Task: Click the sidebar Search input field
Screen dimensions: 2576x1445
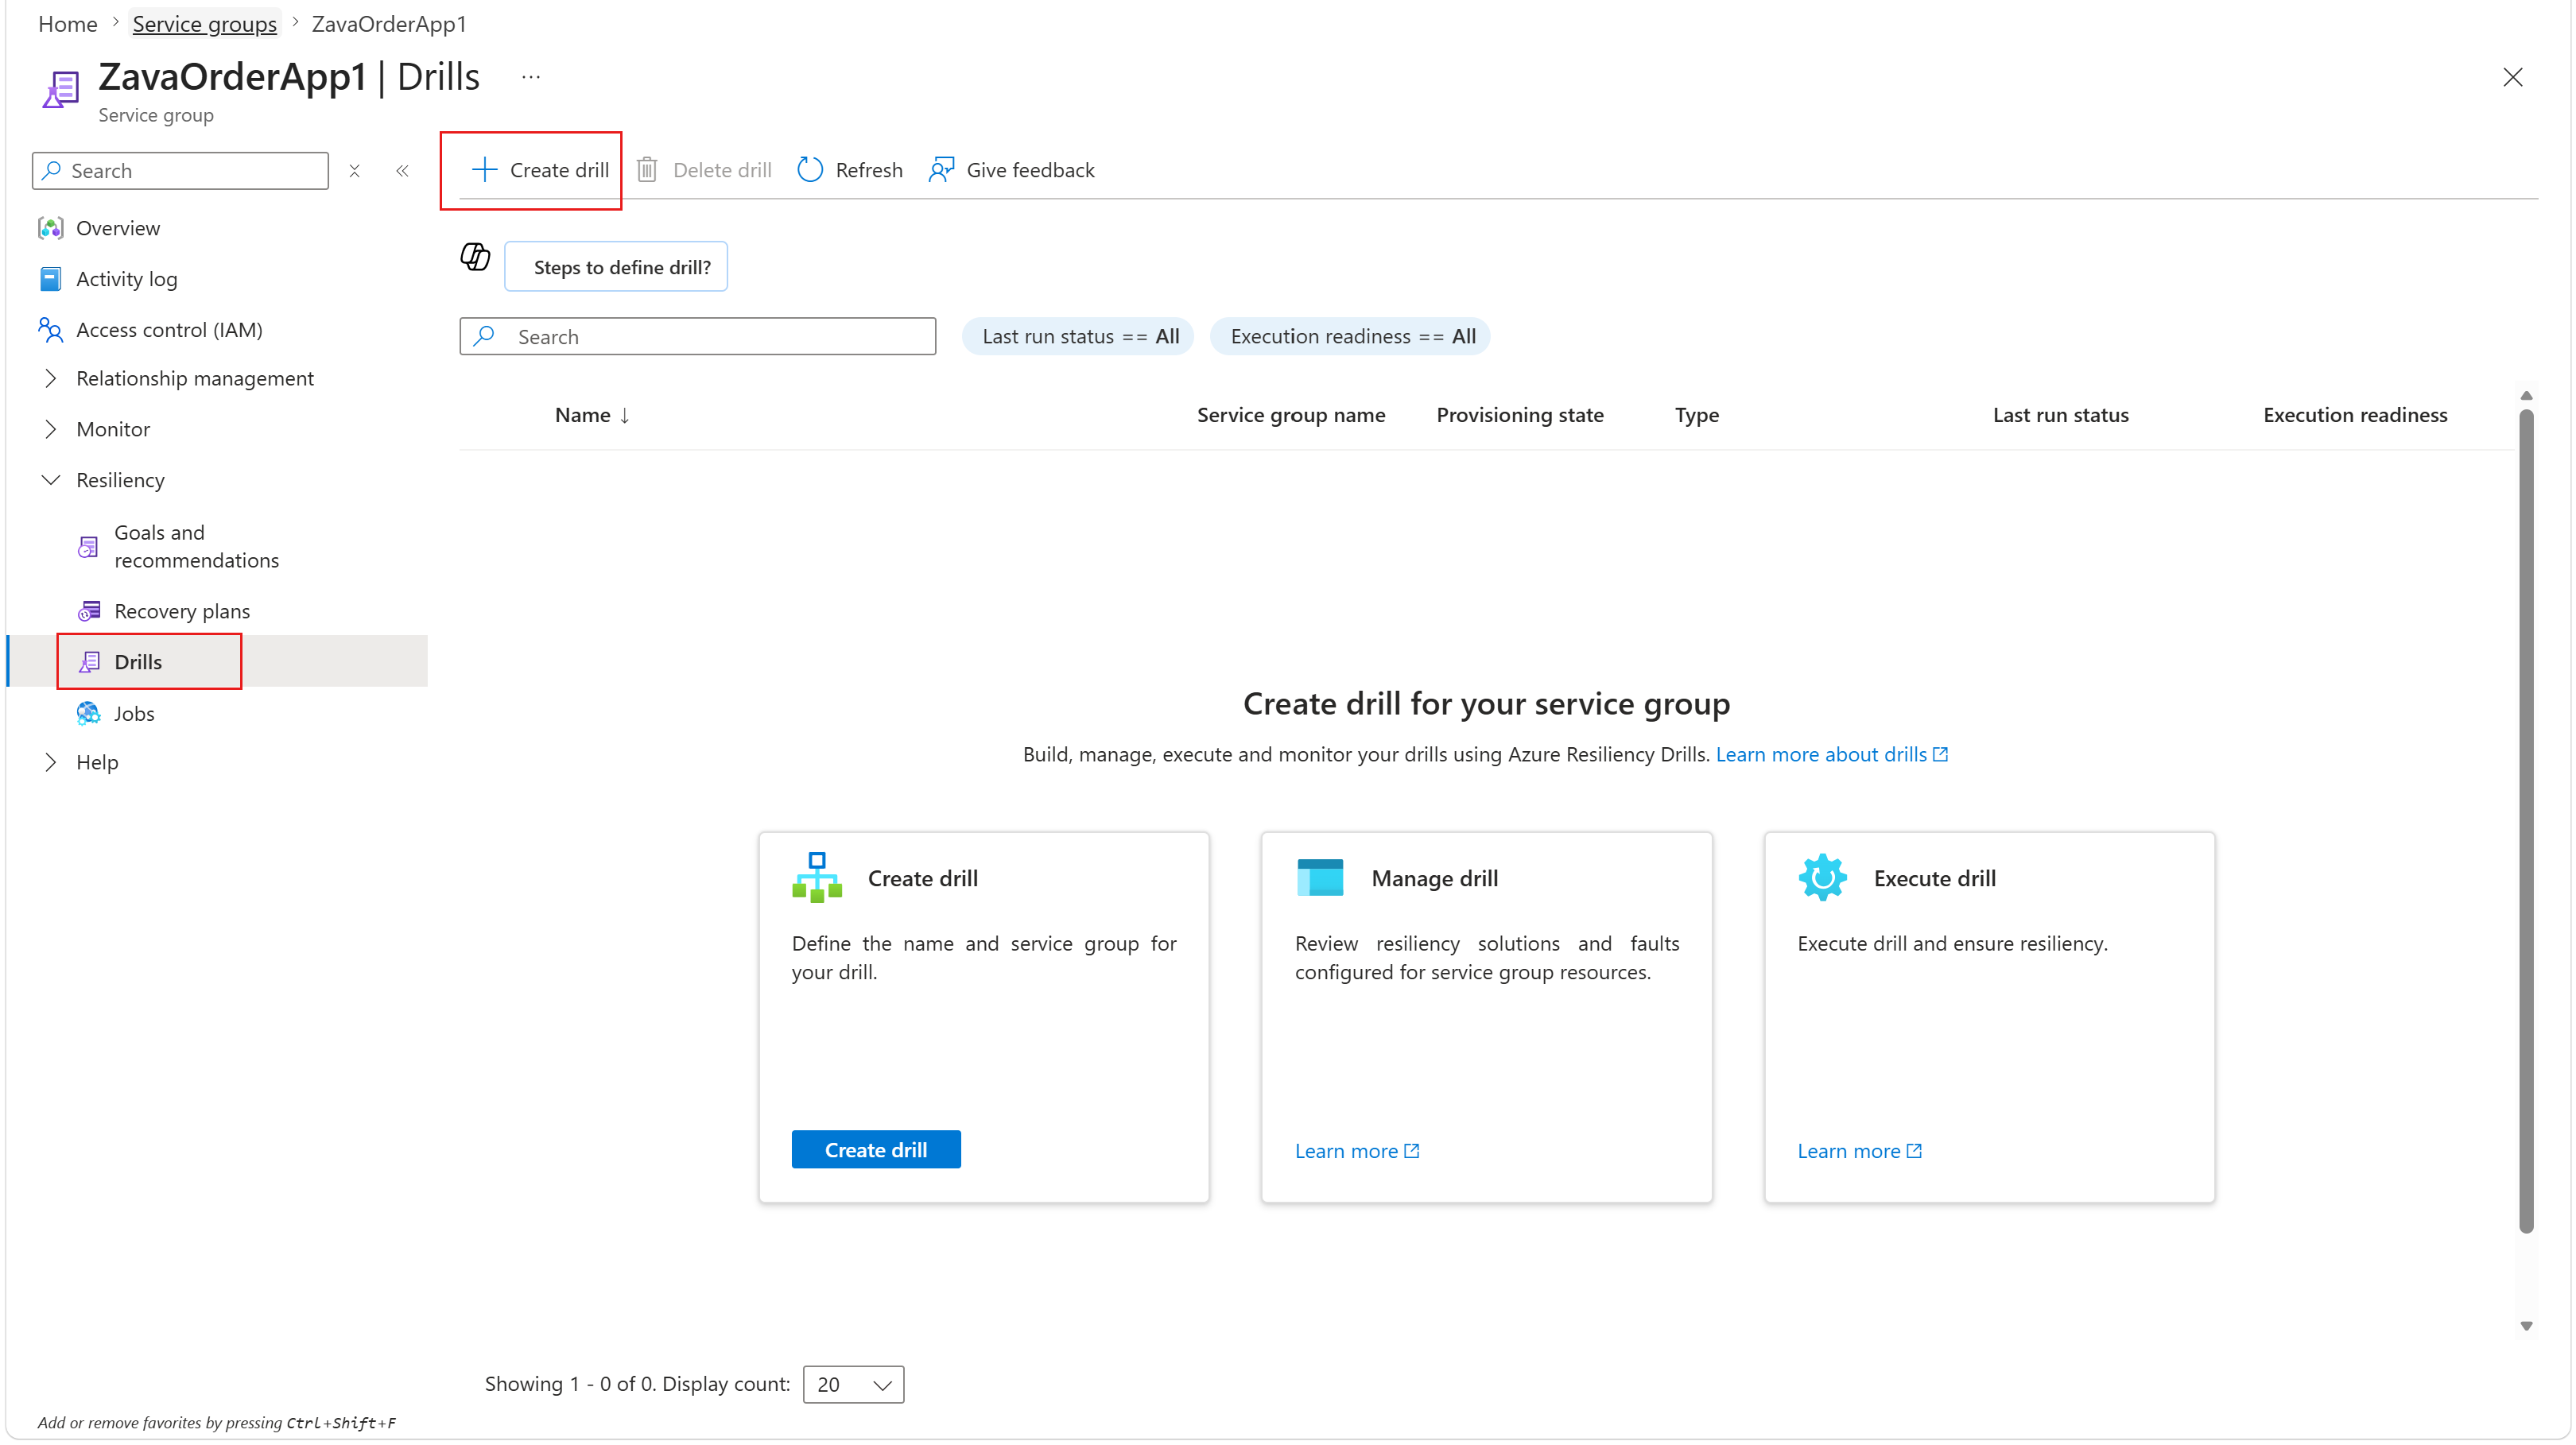Action: [180, 171]
